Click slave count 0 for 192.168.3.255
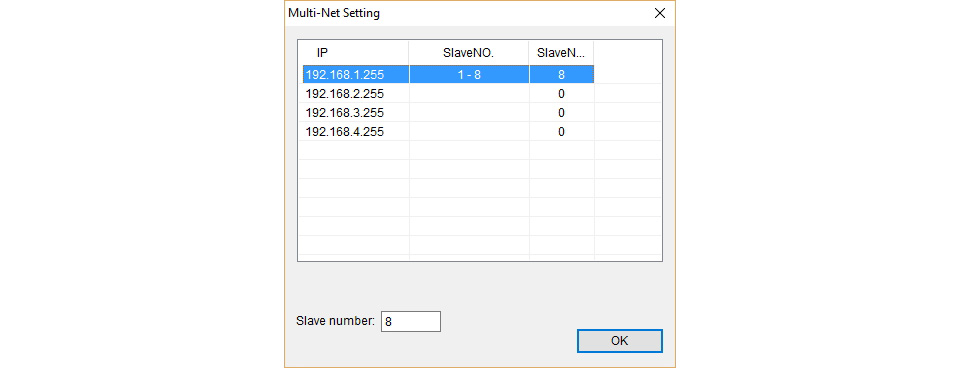960x368 pixels. [x=561, y=113]
